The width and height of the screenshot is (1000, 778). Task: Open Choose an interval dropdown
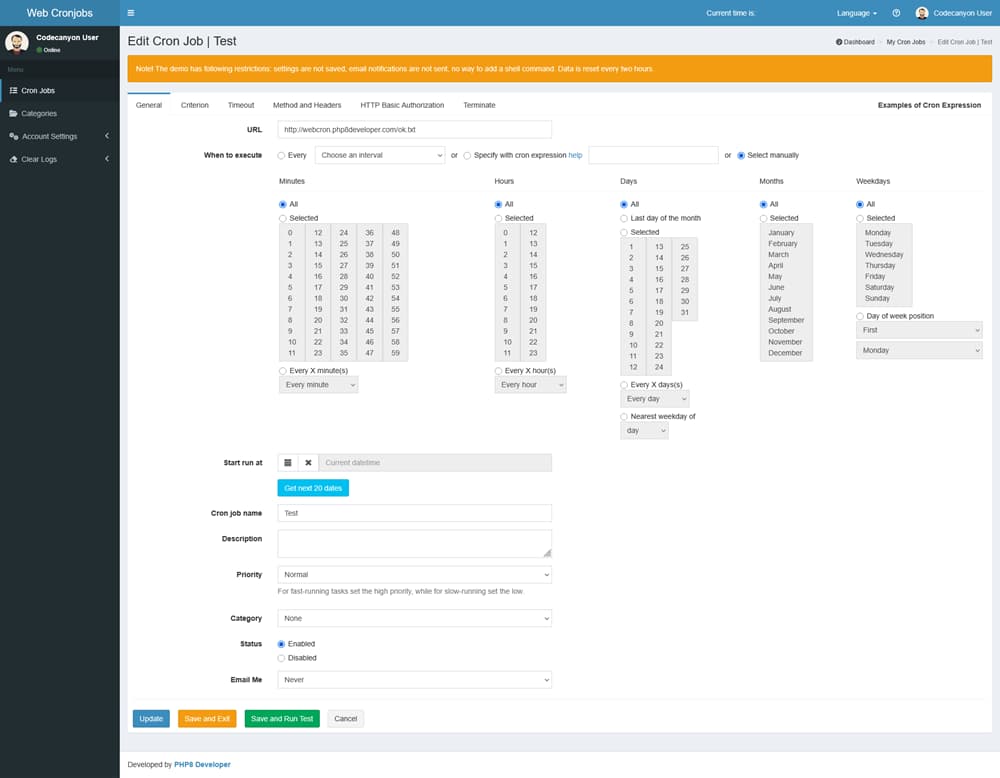(379, 155)
